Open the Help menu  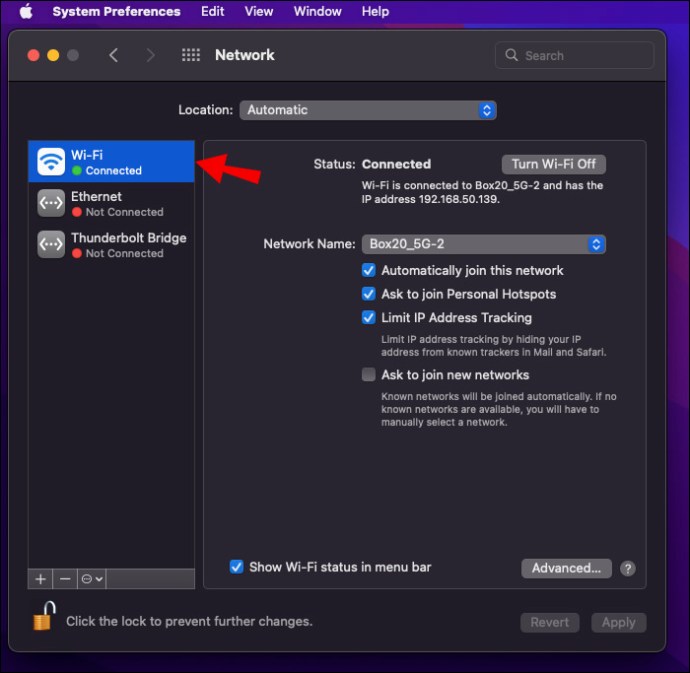tap(375, 11)
